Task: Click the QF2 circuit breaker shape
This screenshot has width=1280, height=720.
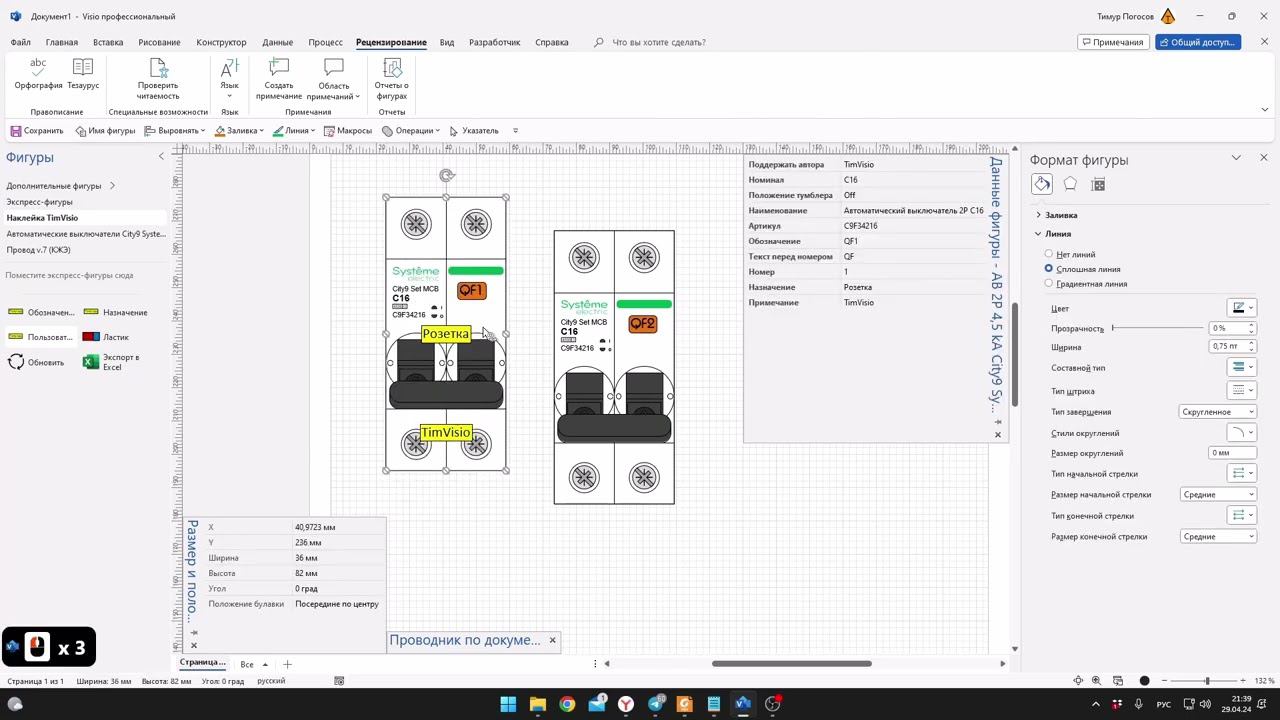Action: (x=614, y=367)
